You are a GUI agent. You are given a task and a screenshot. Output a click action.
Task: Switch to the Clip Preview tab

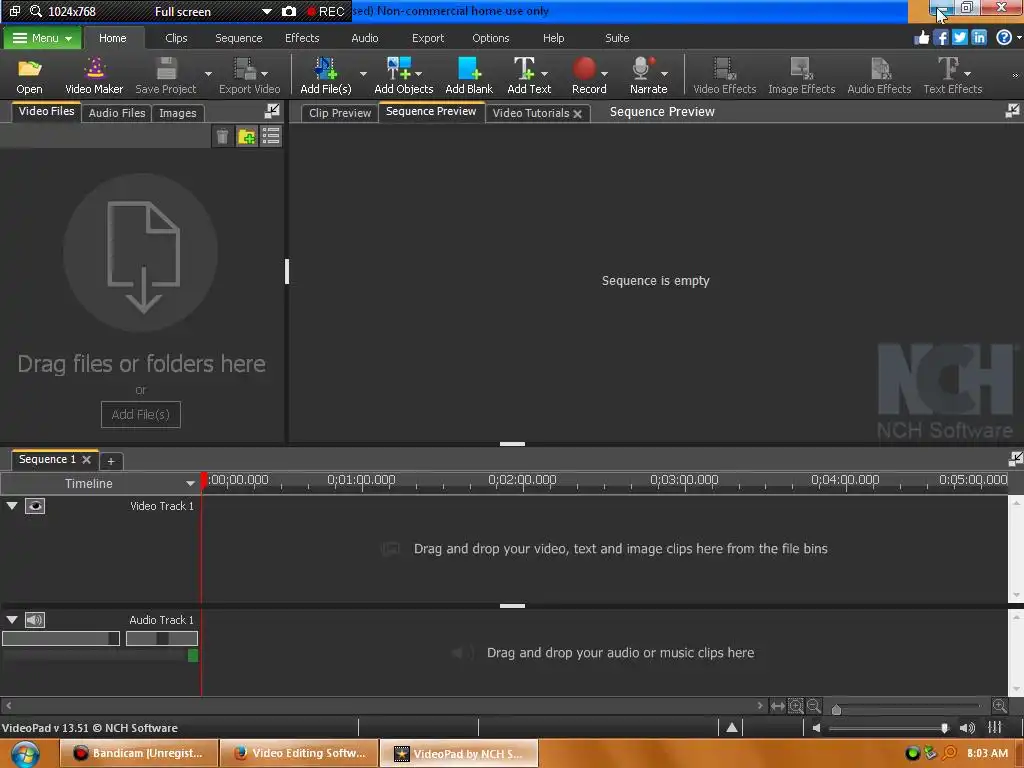tap(340, 113)
